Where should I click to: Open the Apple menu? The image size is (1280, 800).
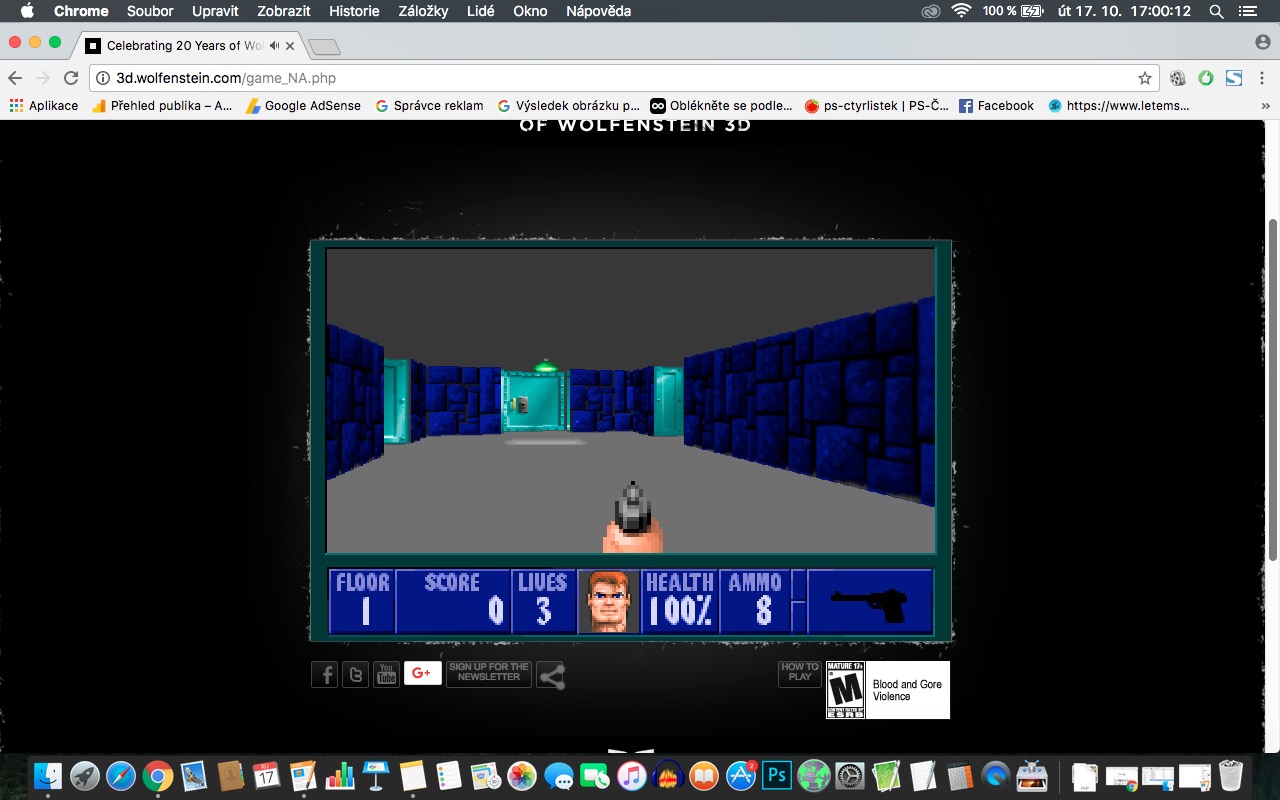[x=27, y=11]
